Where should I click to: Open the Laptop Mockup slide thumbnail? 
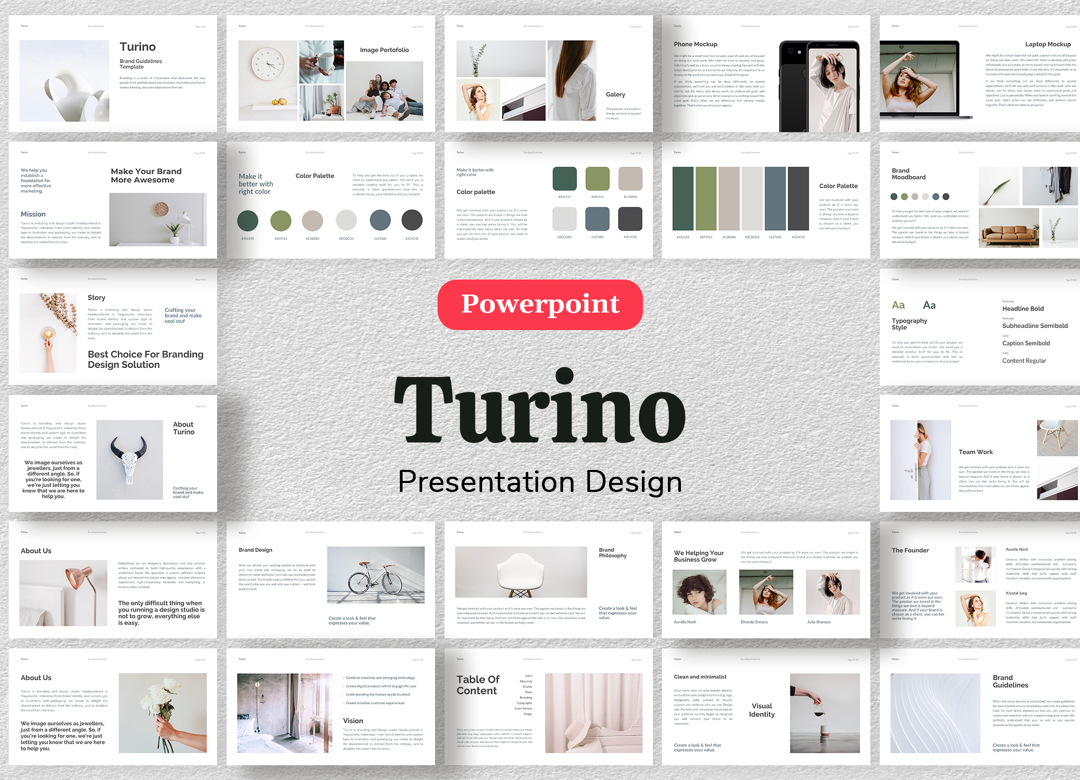pos(979,74)
